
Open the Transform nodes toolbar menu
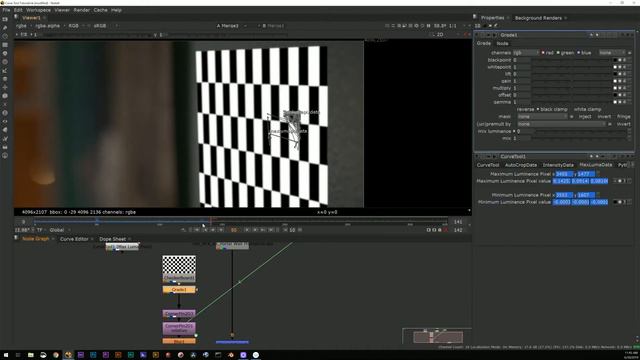5,87
